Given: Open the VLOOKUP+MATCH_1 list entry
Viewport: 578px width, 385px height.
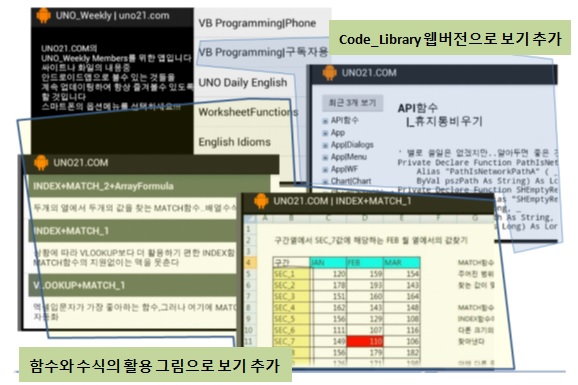Looking at the screenshot, I should tap(133, 285).
